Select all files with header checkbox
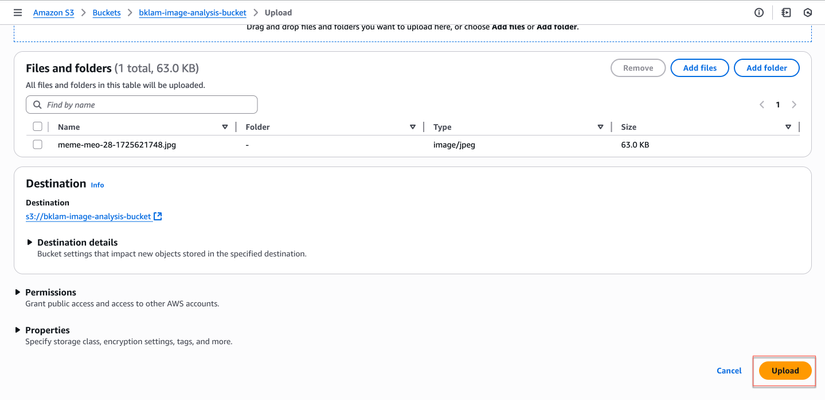Screen dimensions: 825x400 (x=38, y=127)
